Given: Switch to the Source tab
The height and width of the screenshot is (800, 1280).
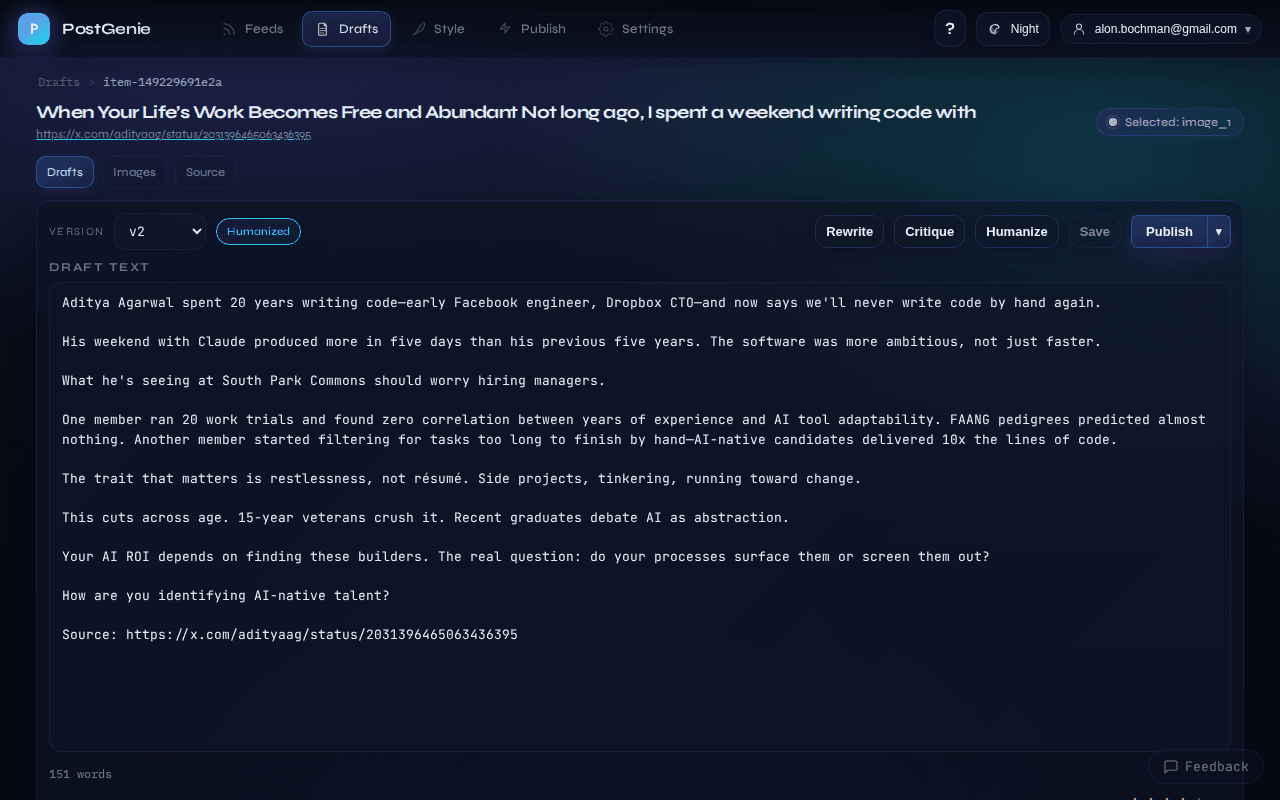Looking at the screenshot, I should 204,171.
